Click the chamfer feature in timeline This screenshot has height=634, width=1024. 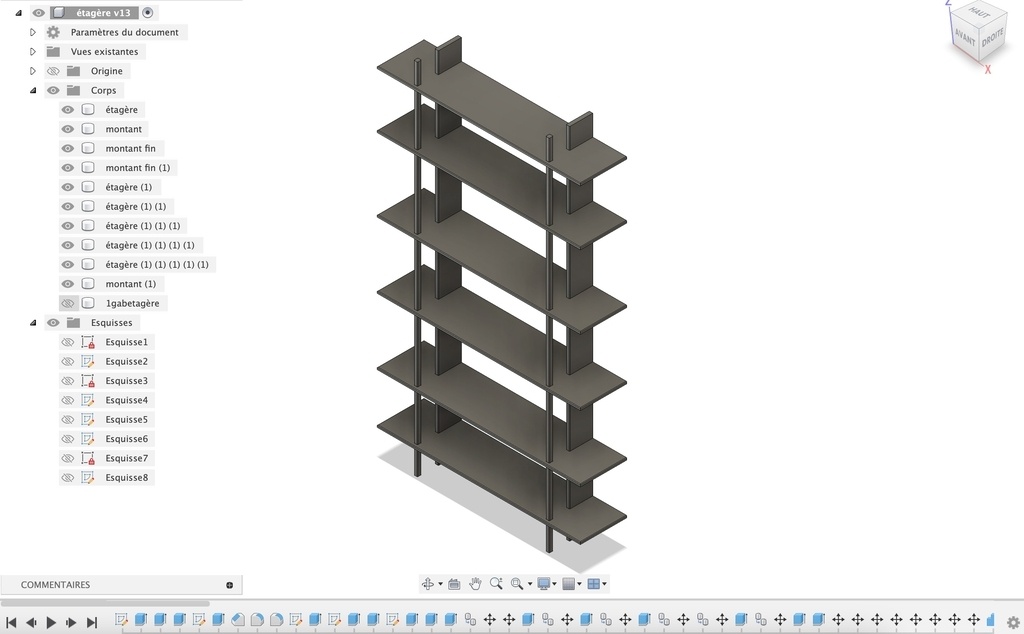(x=238, y=620)
